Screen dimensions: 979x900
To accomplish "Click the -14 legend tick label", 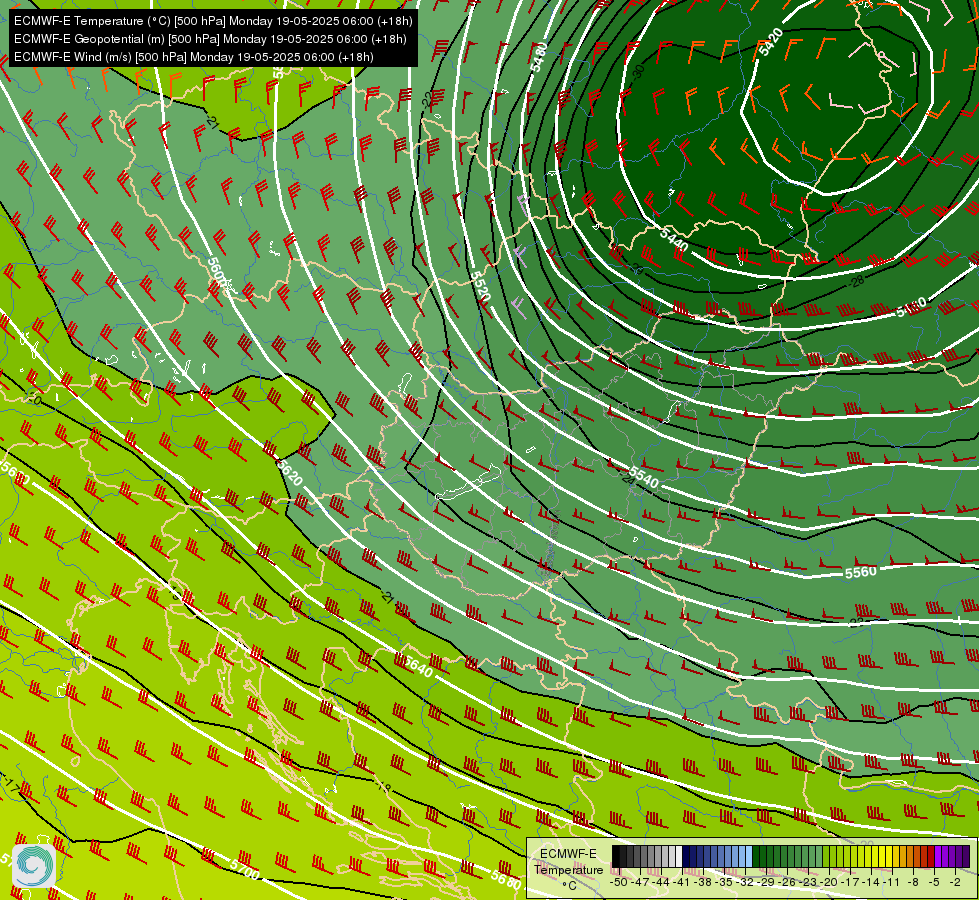I will (872, 882).
